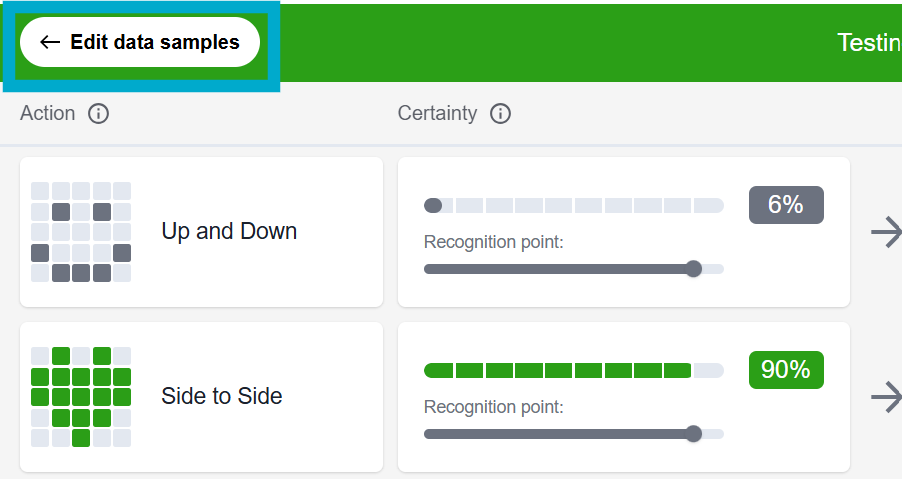Click the info icon next to Action
The height and width of the screenshot is (479, 902).
(98, 114)
